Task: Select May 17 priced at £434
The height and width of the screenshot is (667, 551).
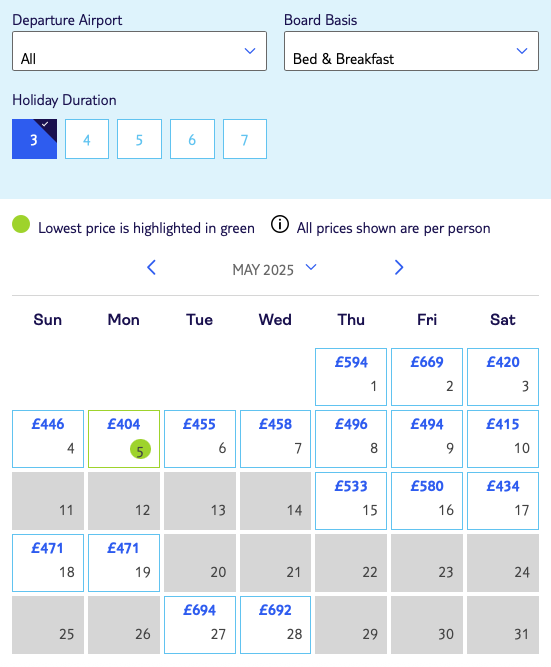Action: [503, 501]
